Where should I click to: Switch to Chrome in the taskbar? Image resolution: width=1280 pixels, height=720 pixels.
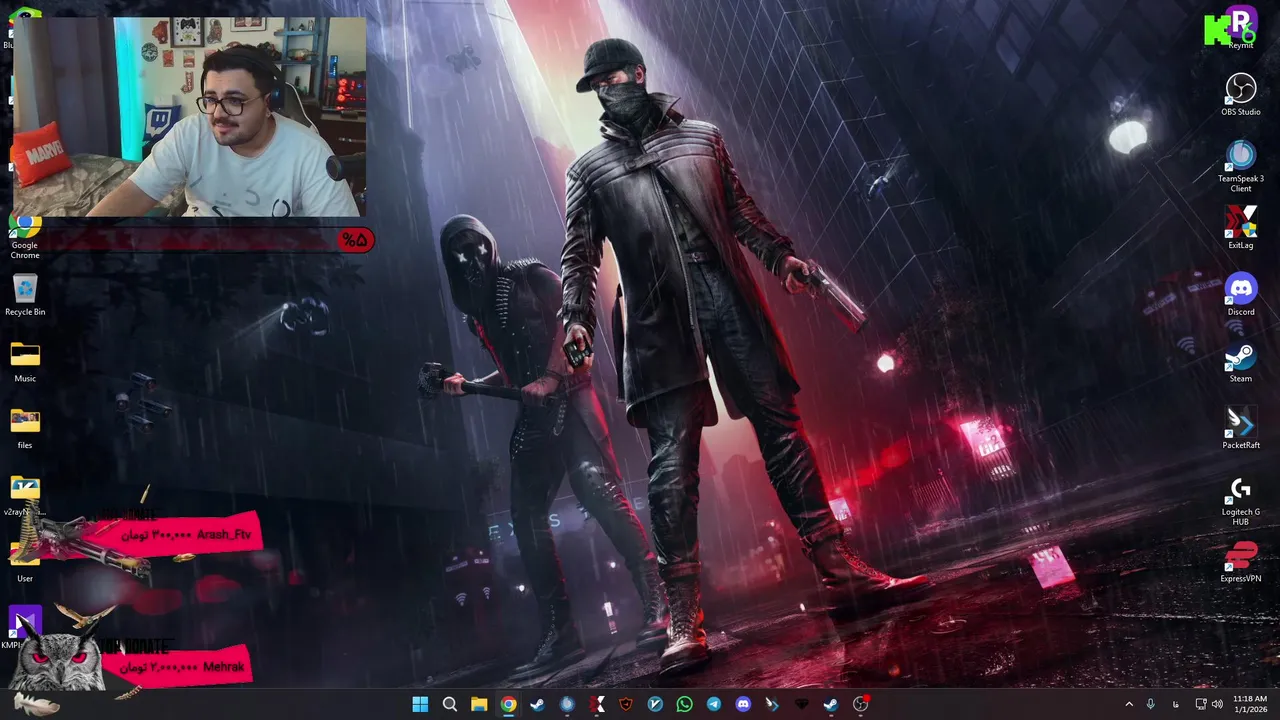point(508,704)
